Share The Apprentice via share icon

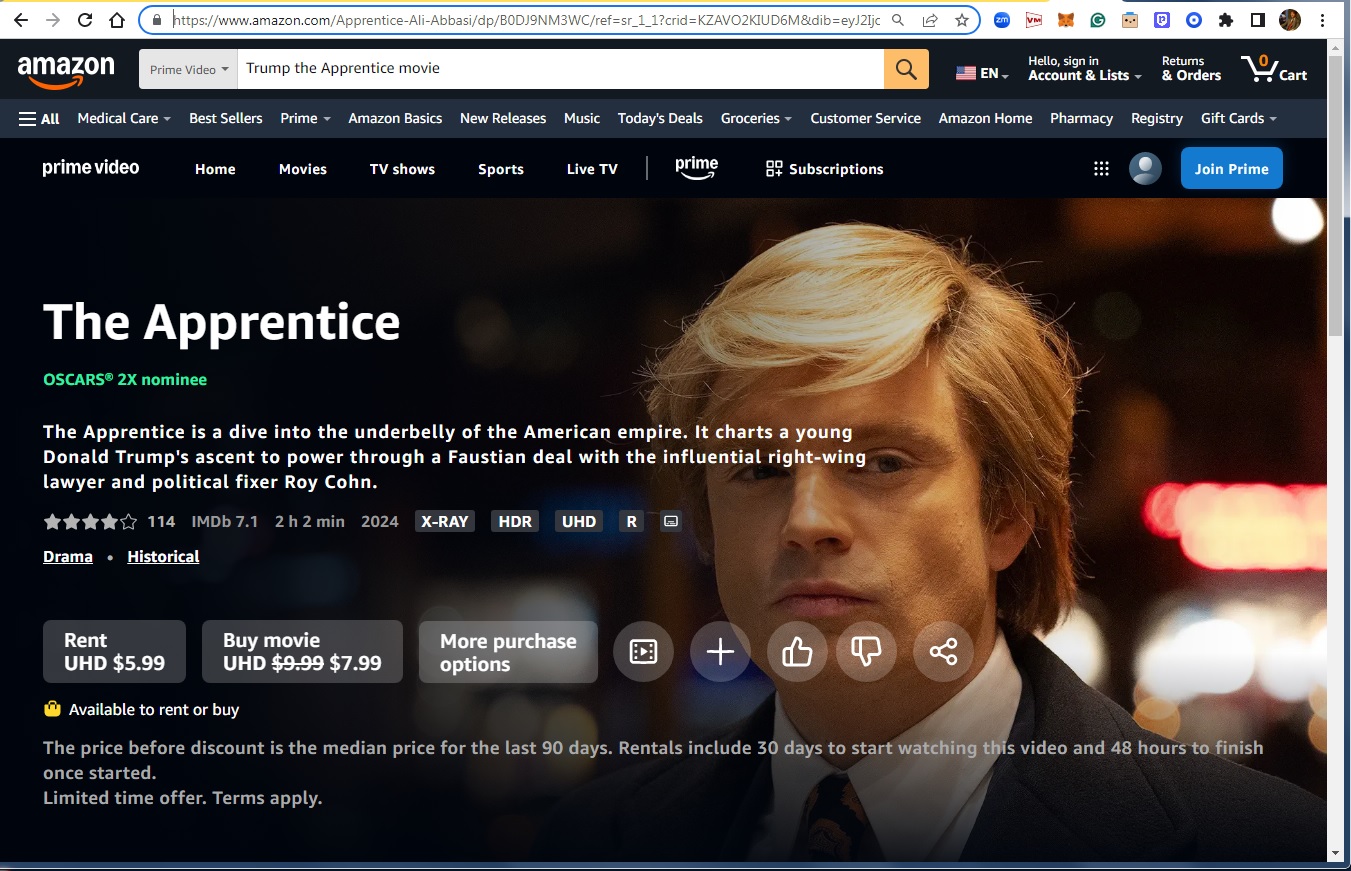(x=943, y=652)
